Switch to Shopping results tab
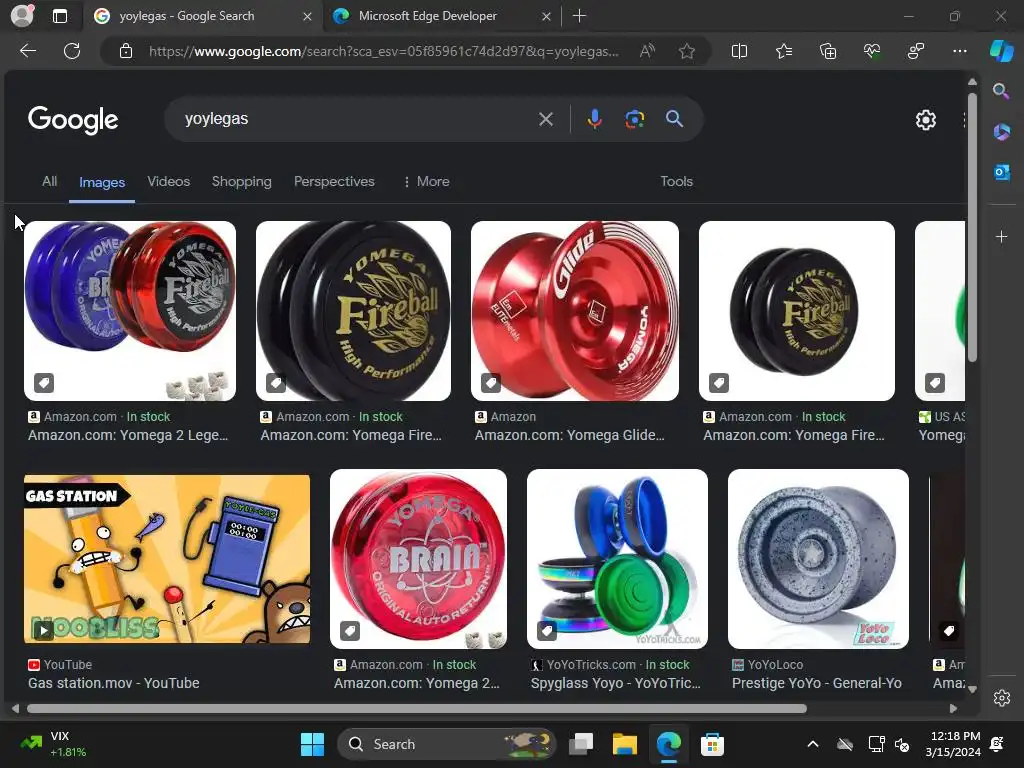Viewport: 1024px width, 768px height. point(242,182)
